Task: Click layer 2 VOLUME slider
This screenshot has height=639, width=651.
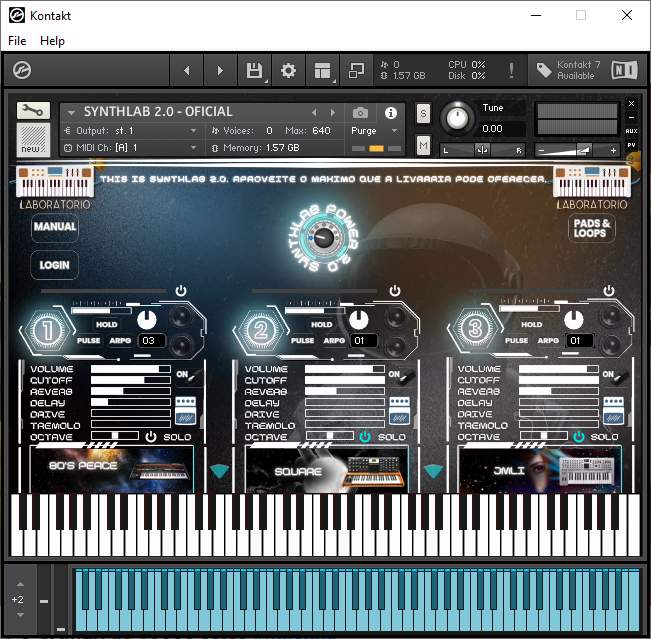Action: (x=345, y=369)
